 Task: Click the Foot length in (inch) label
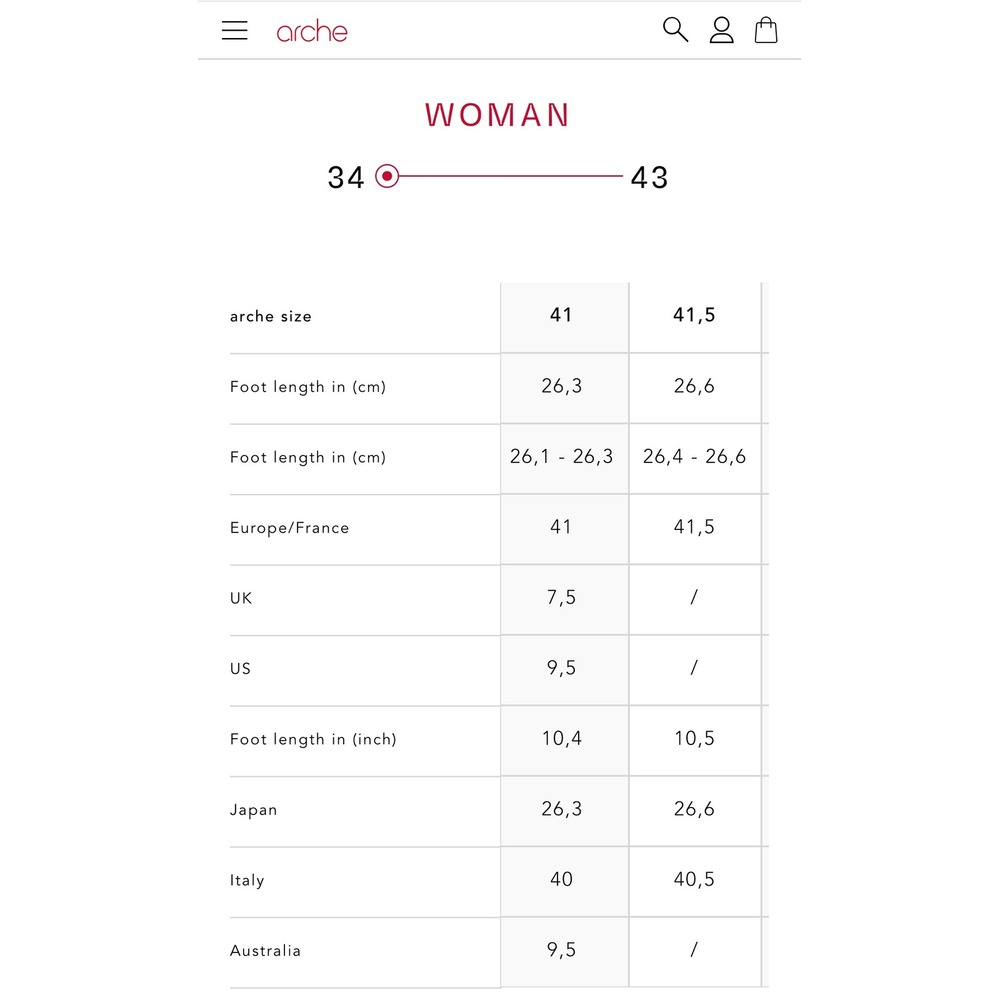click(x=313, y=740)
